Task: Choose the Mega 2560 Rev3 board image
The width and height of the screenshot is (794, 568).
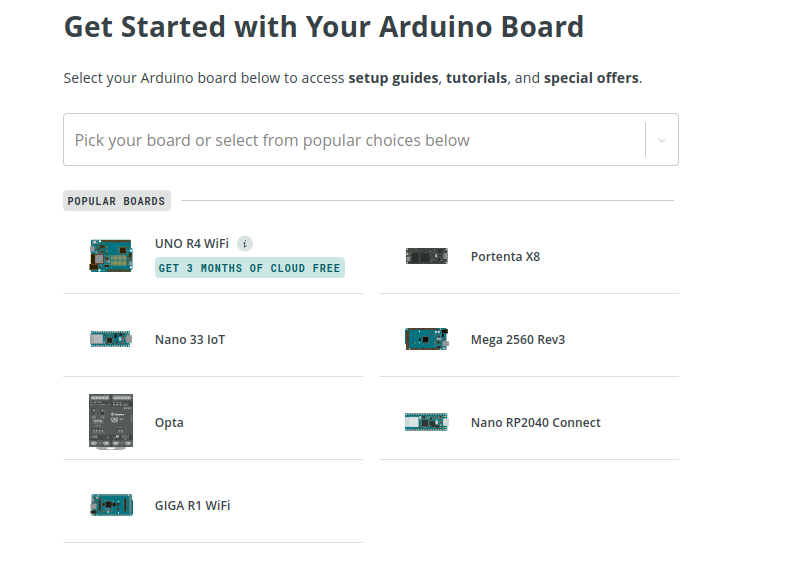Action: (427, 339)
